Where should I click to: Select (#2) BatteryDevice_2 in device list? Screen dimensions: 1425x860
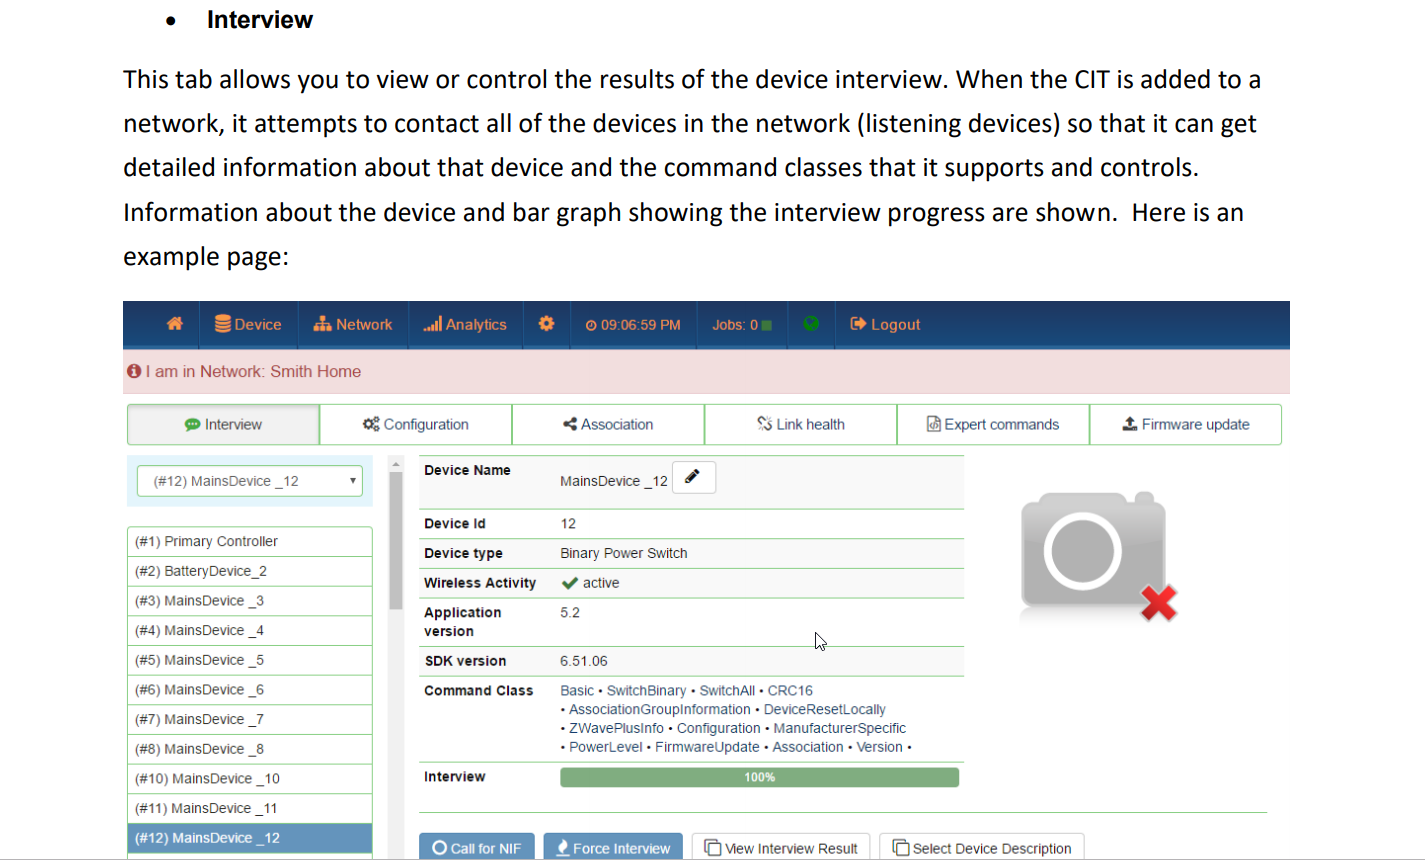click(250, 571)
